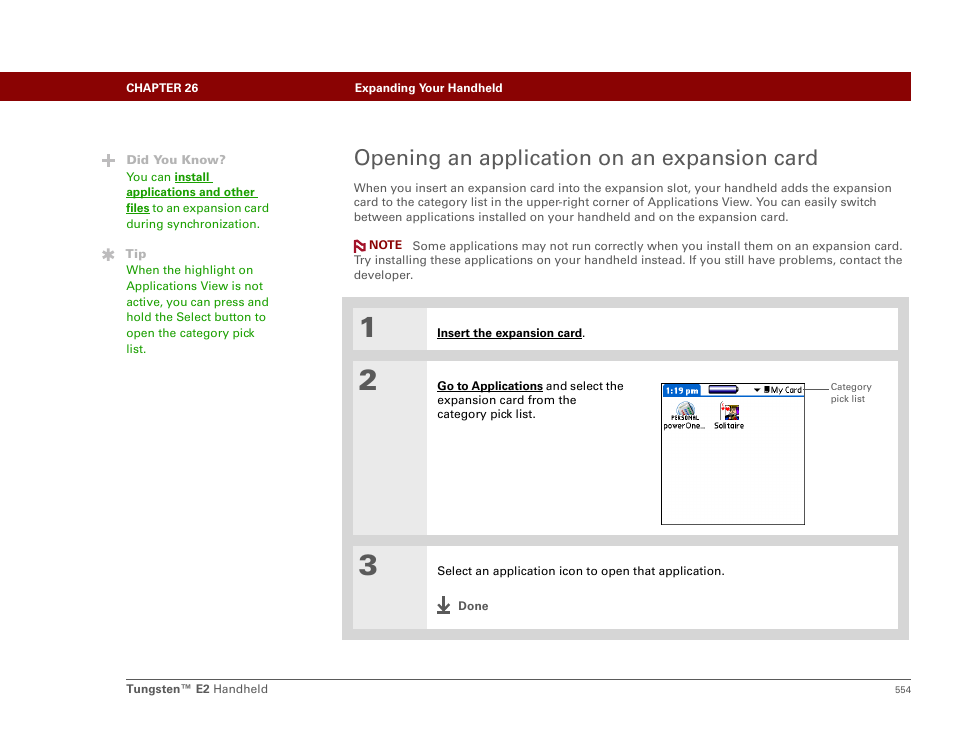Image resolution: width=954 pixels, height=738 pixels.
Task: Click the 1:19 pm time display
Action: pos(681,391)
